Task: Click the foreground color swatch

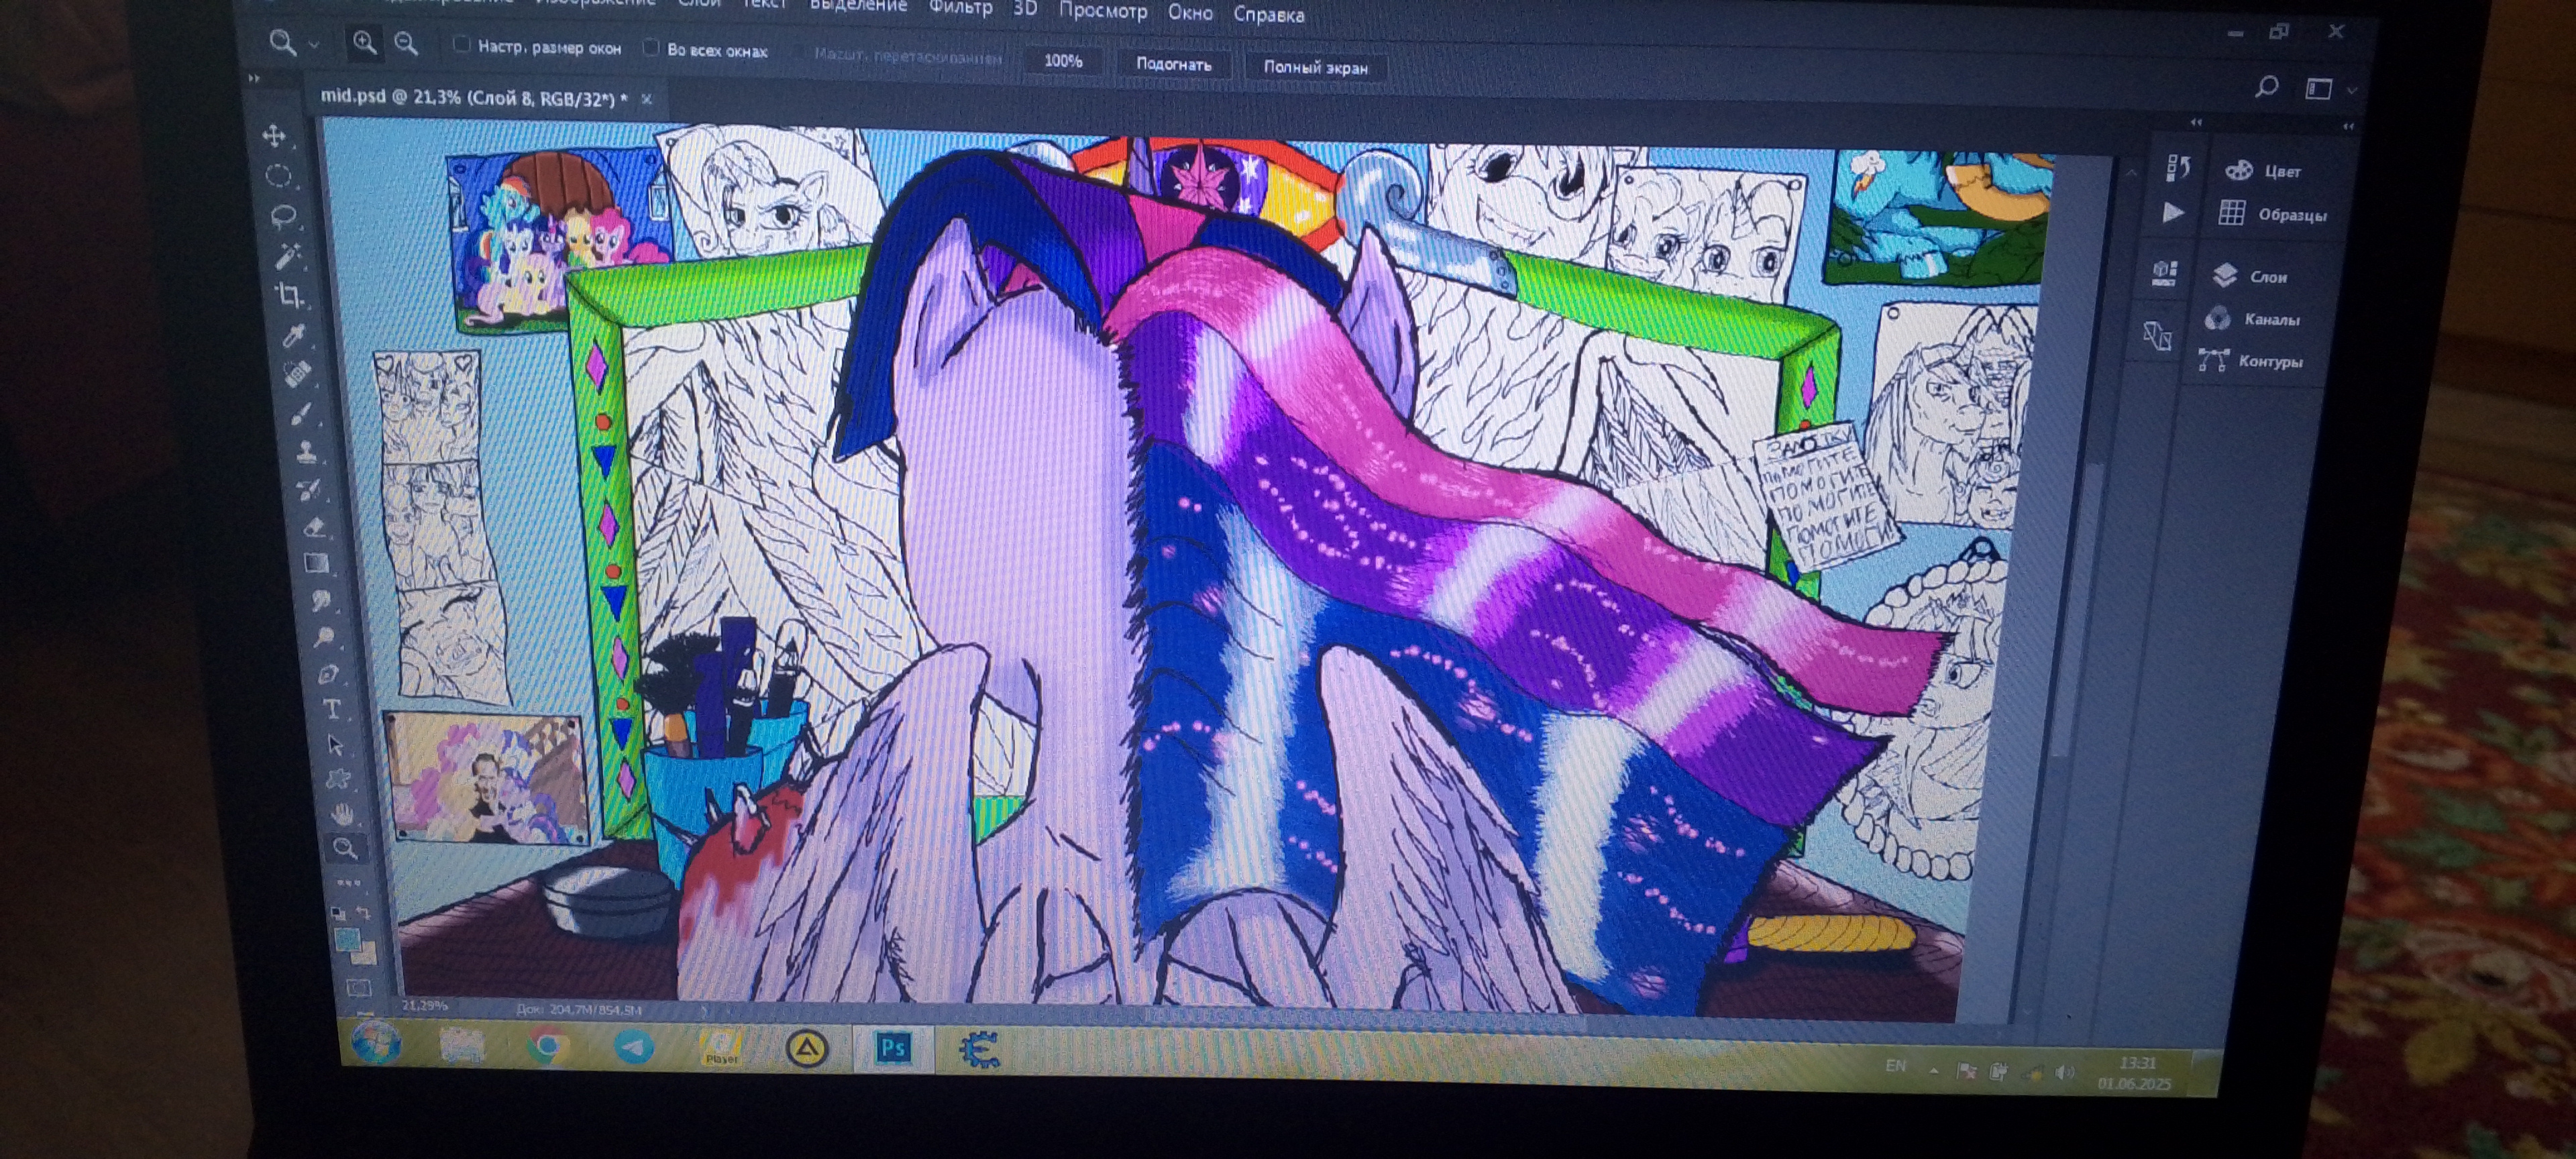Action: [346, 938]
